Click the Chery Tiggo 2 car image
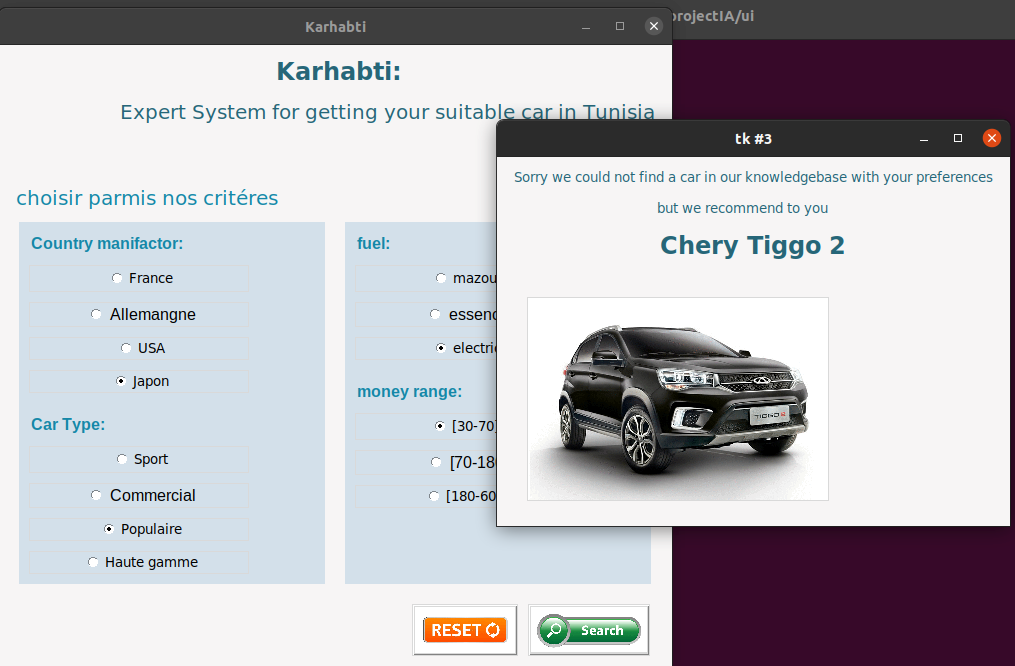The height and width of the screenshot is (666, 1015). pyautogui.click(x=678, y=399)
